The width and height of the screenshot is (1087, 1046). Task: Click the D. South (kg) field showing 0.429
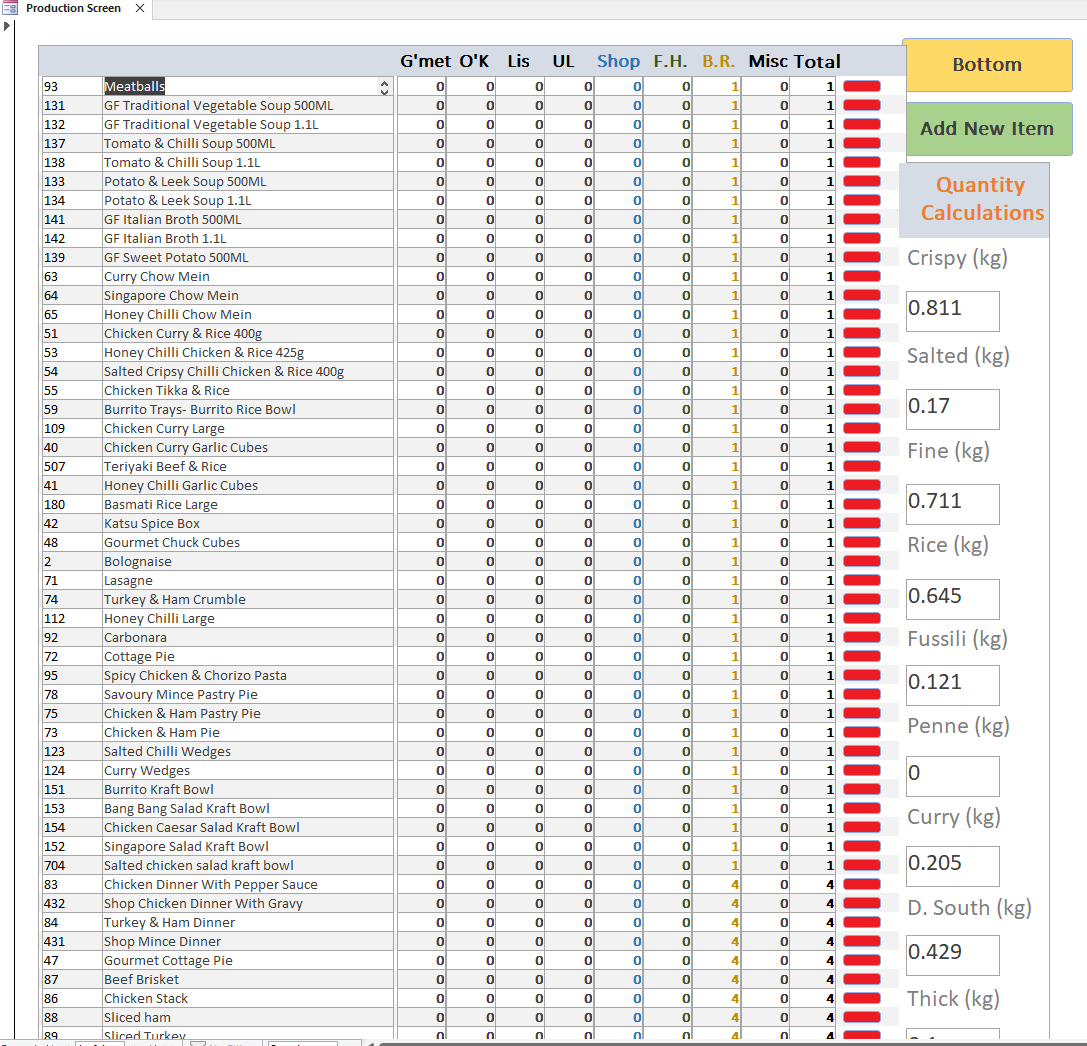(953, 955)
